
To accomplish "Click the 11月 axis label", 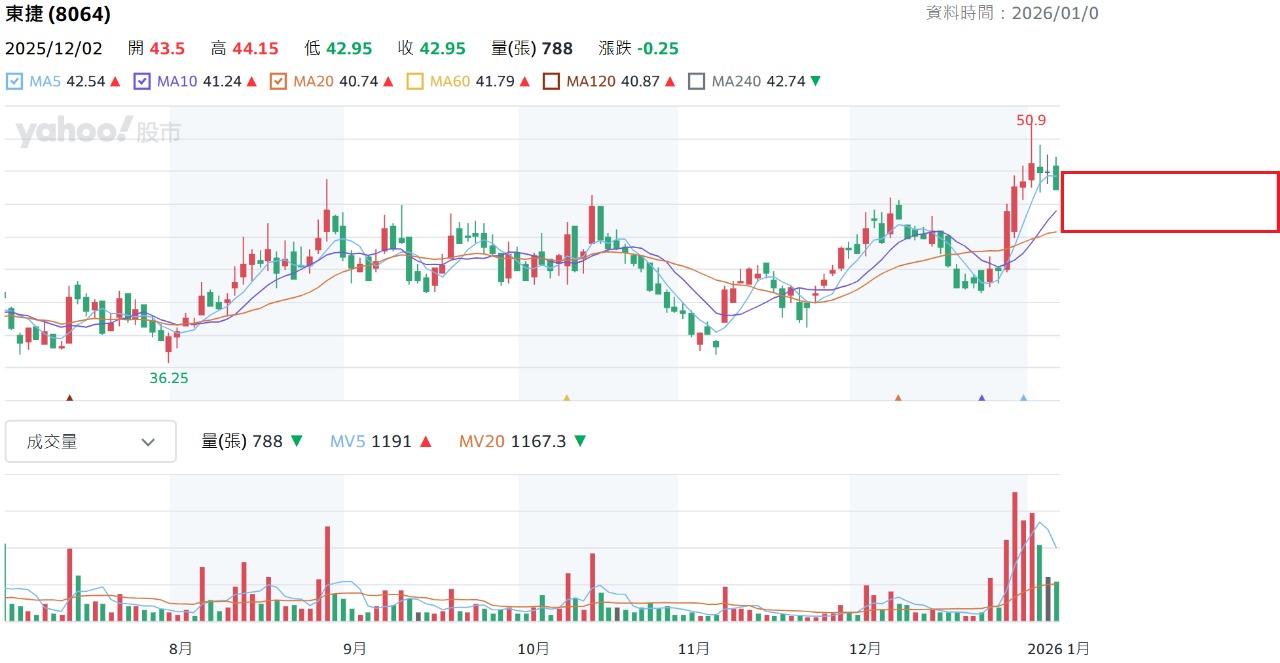I will click(x=694, y=649).
